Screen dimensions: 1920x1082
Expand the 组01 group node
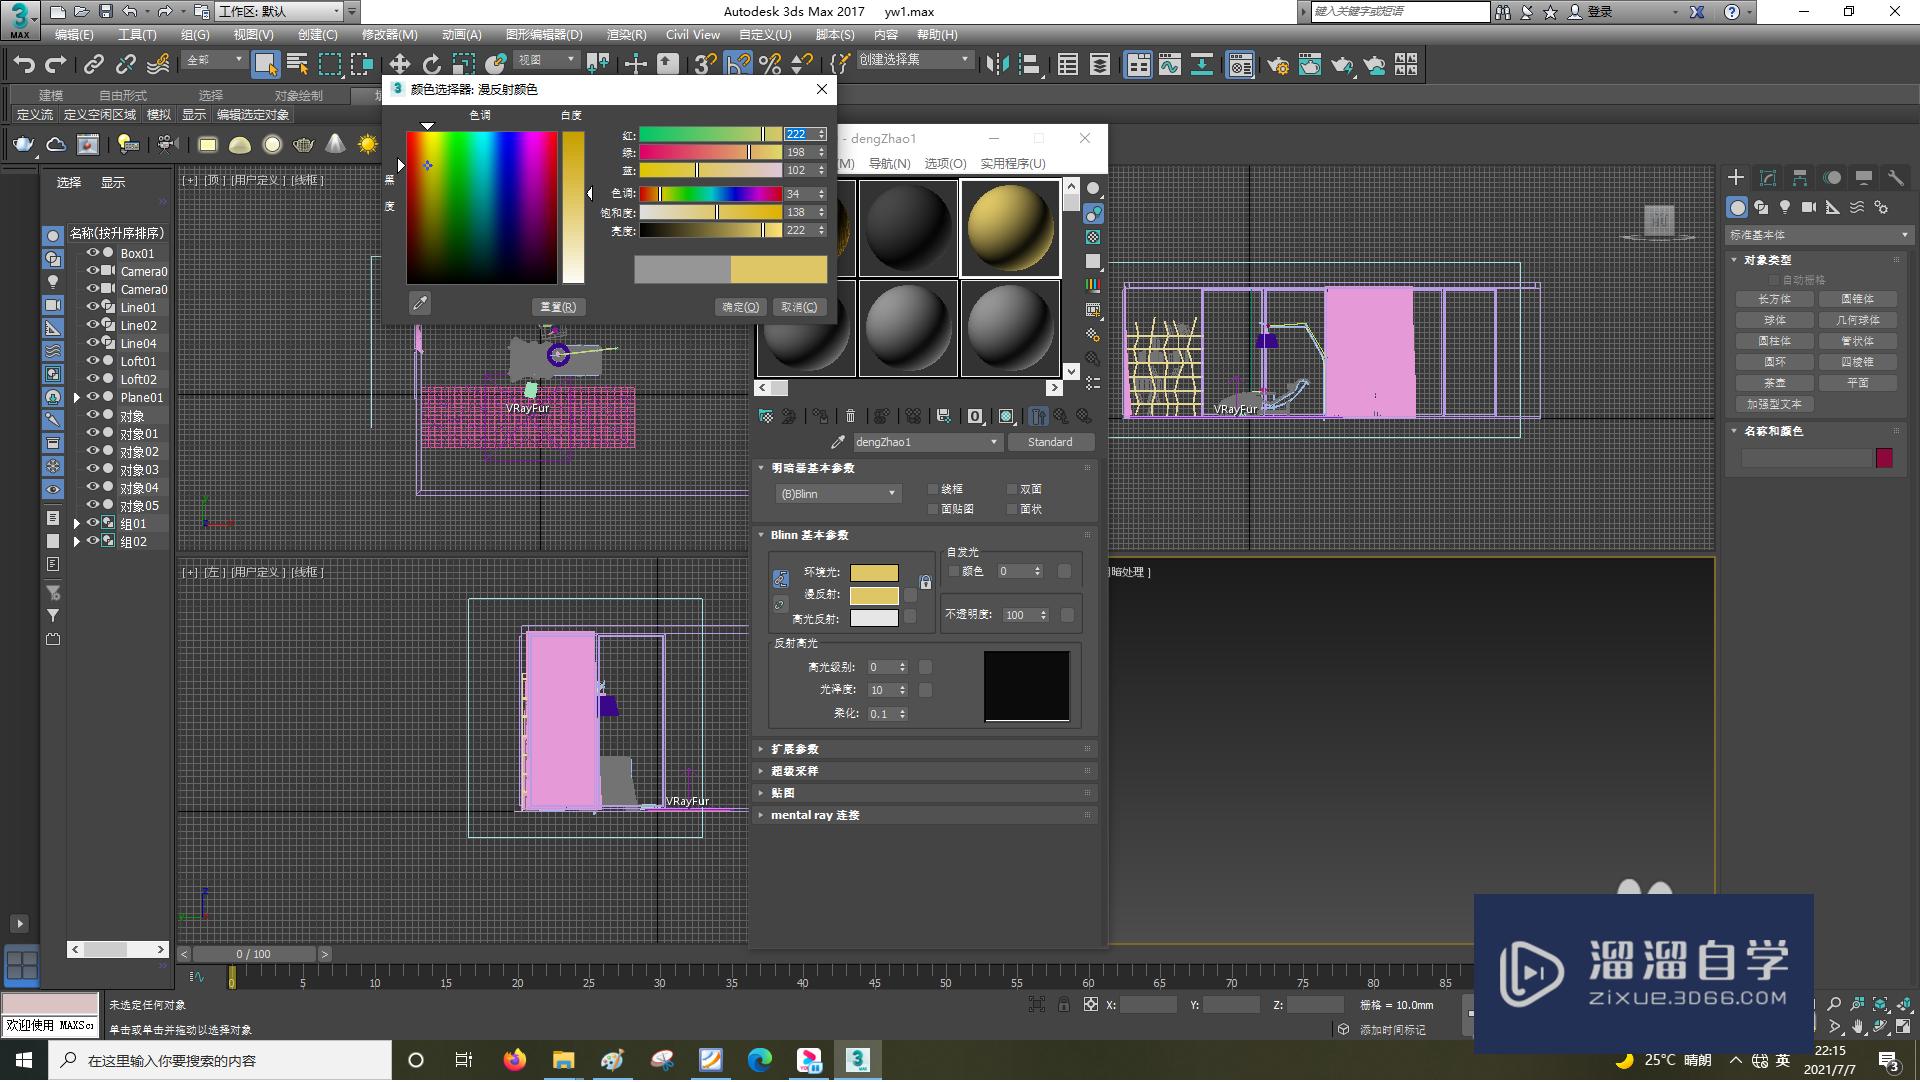tap(77, 524)
